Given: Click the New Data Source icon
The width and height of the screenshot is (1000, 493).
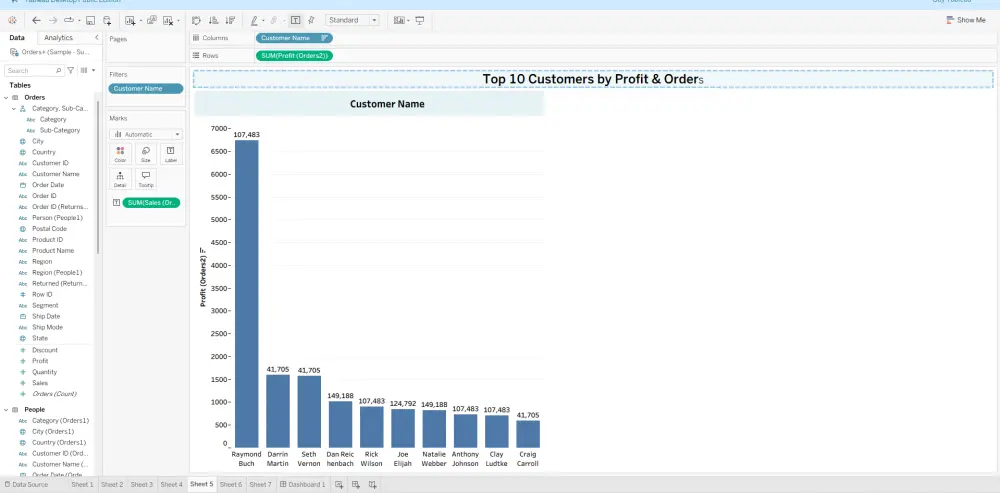Looking at the screenshot, I should click(107, 20).
